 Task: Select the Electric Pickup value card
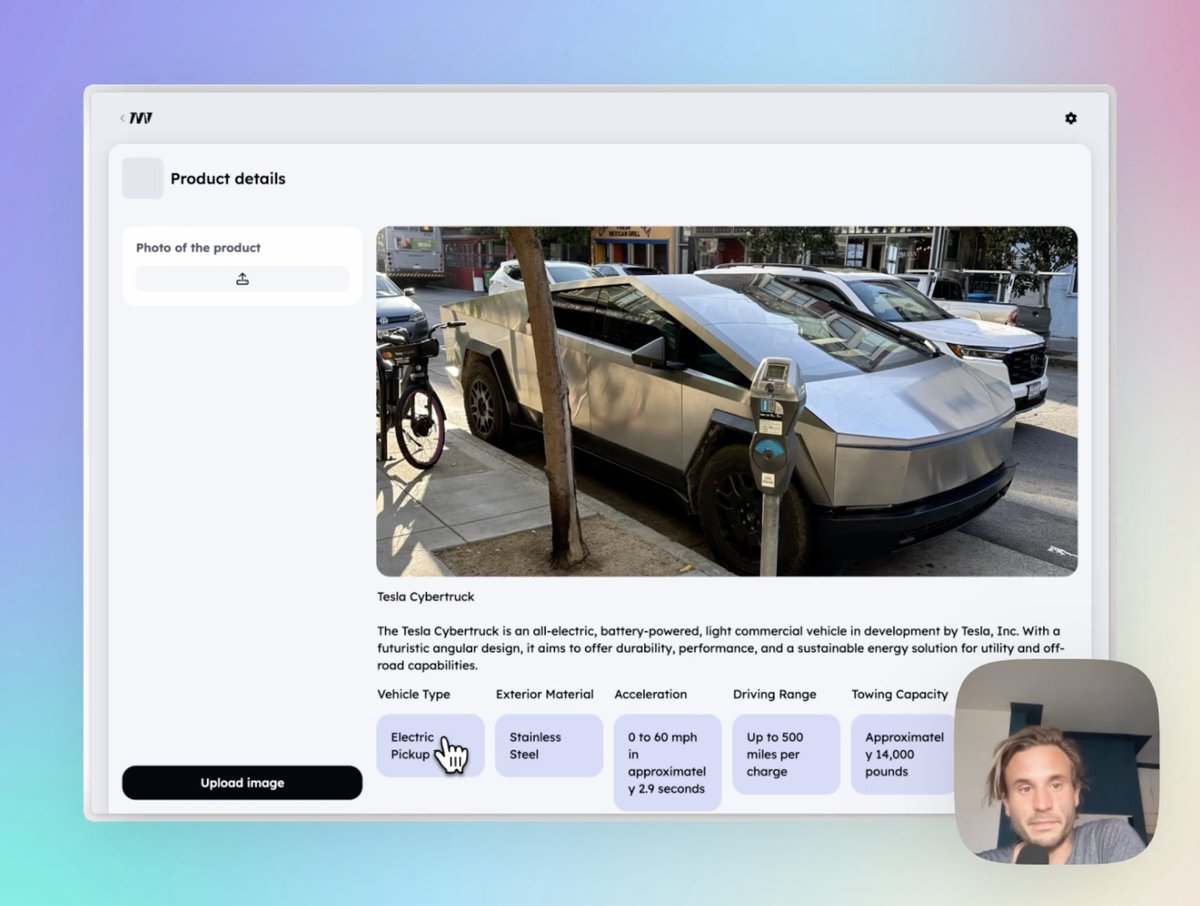point(431,746)
